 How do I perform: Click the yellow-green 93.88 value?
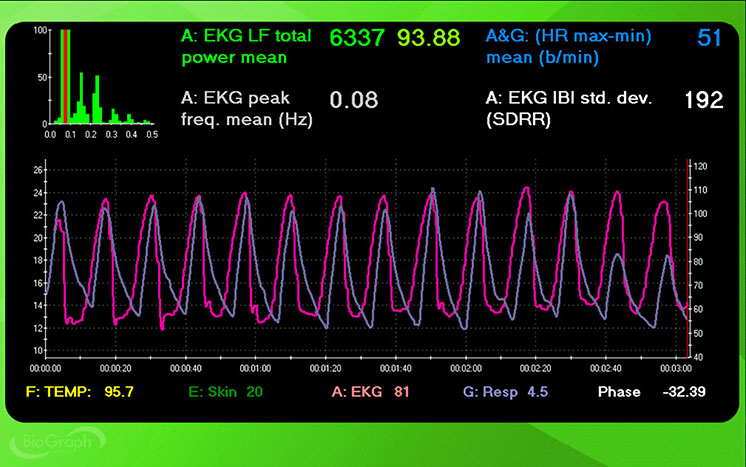[428, 38]
